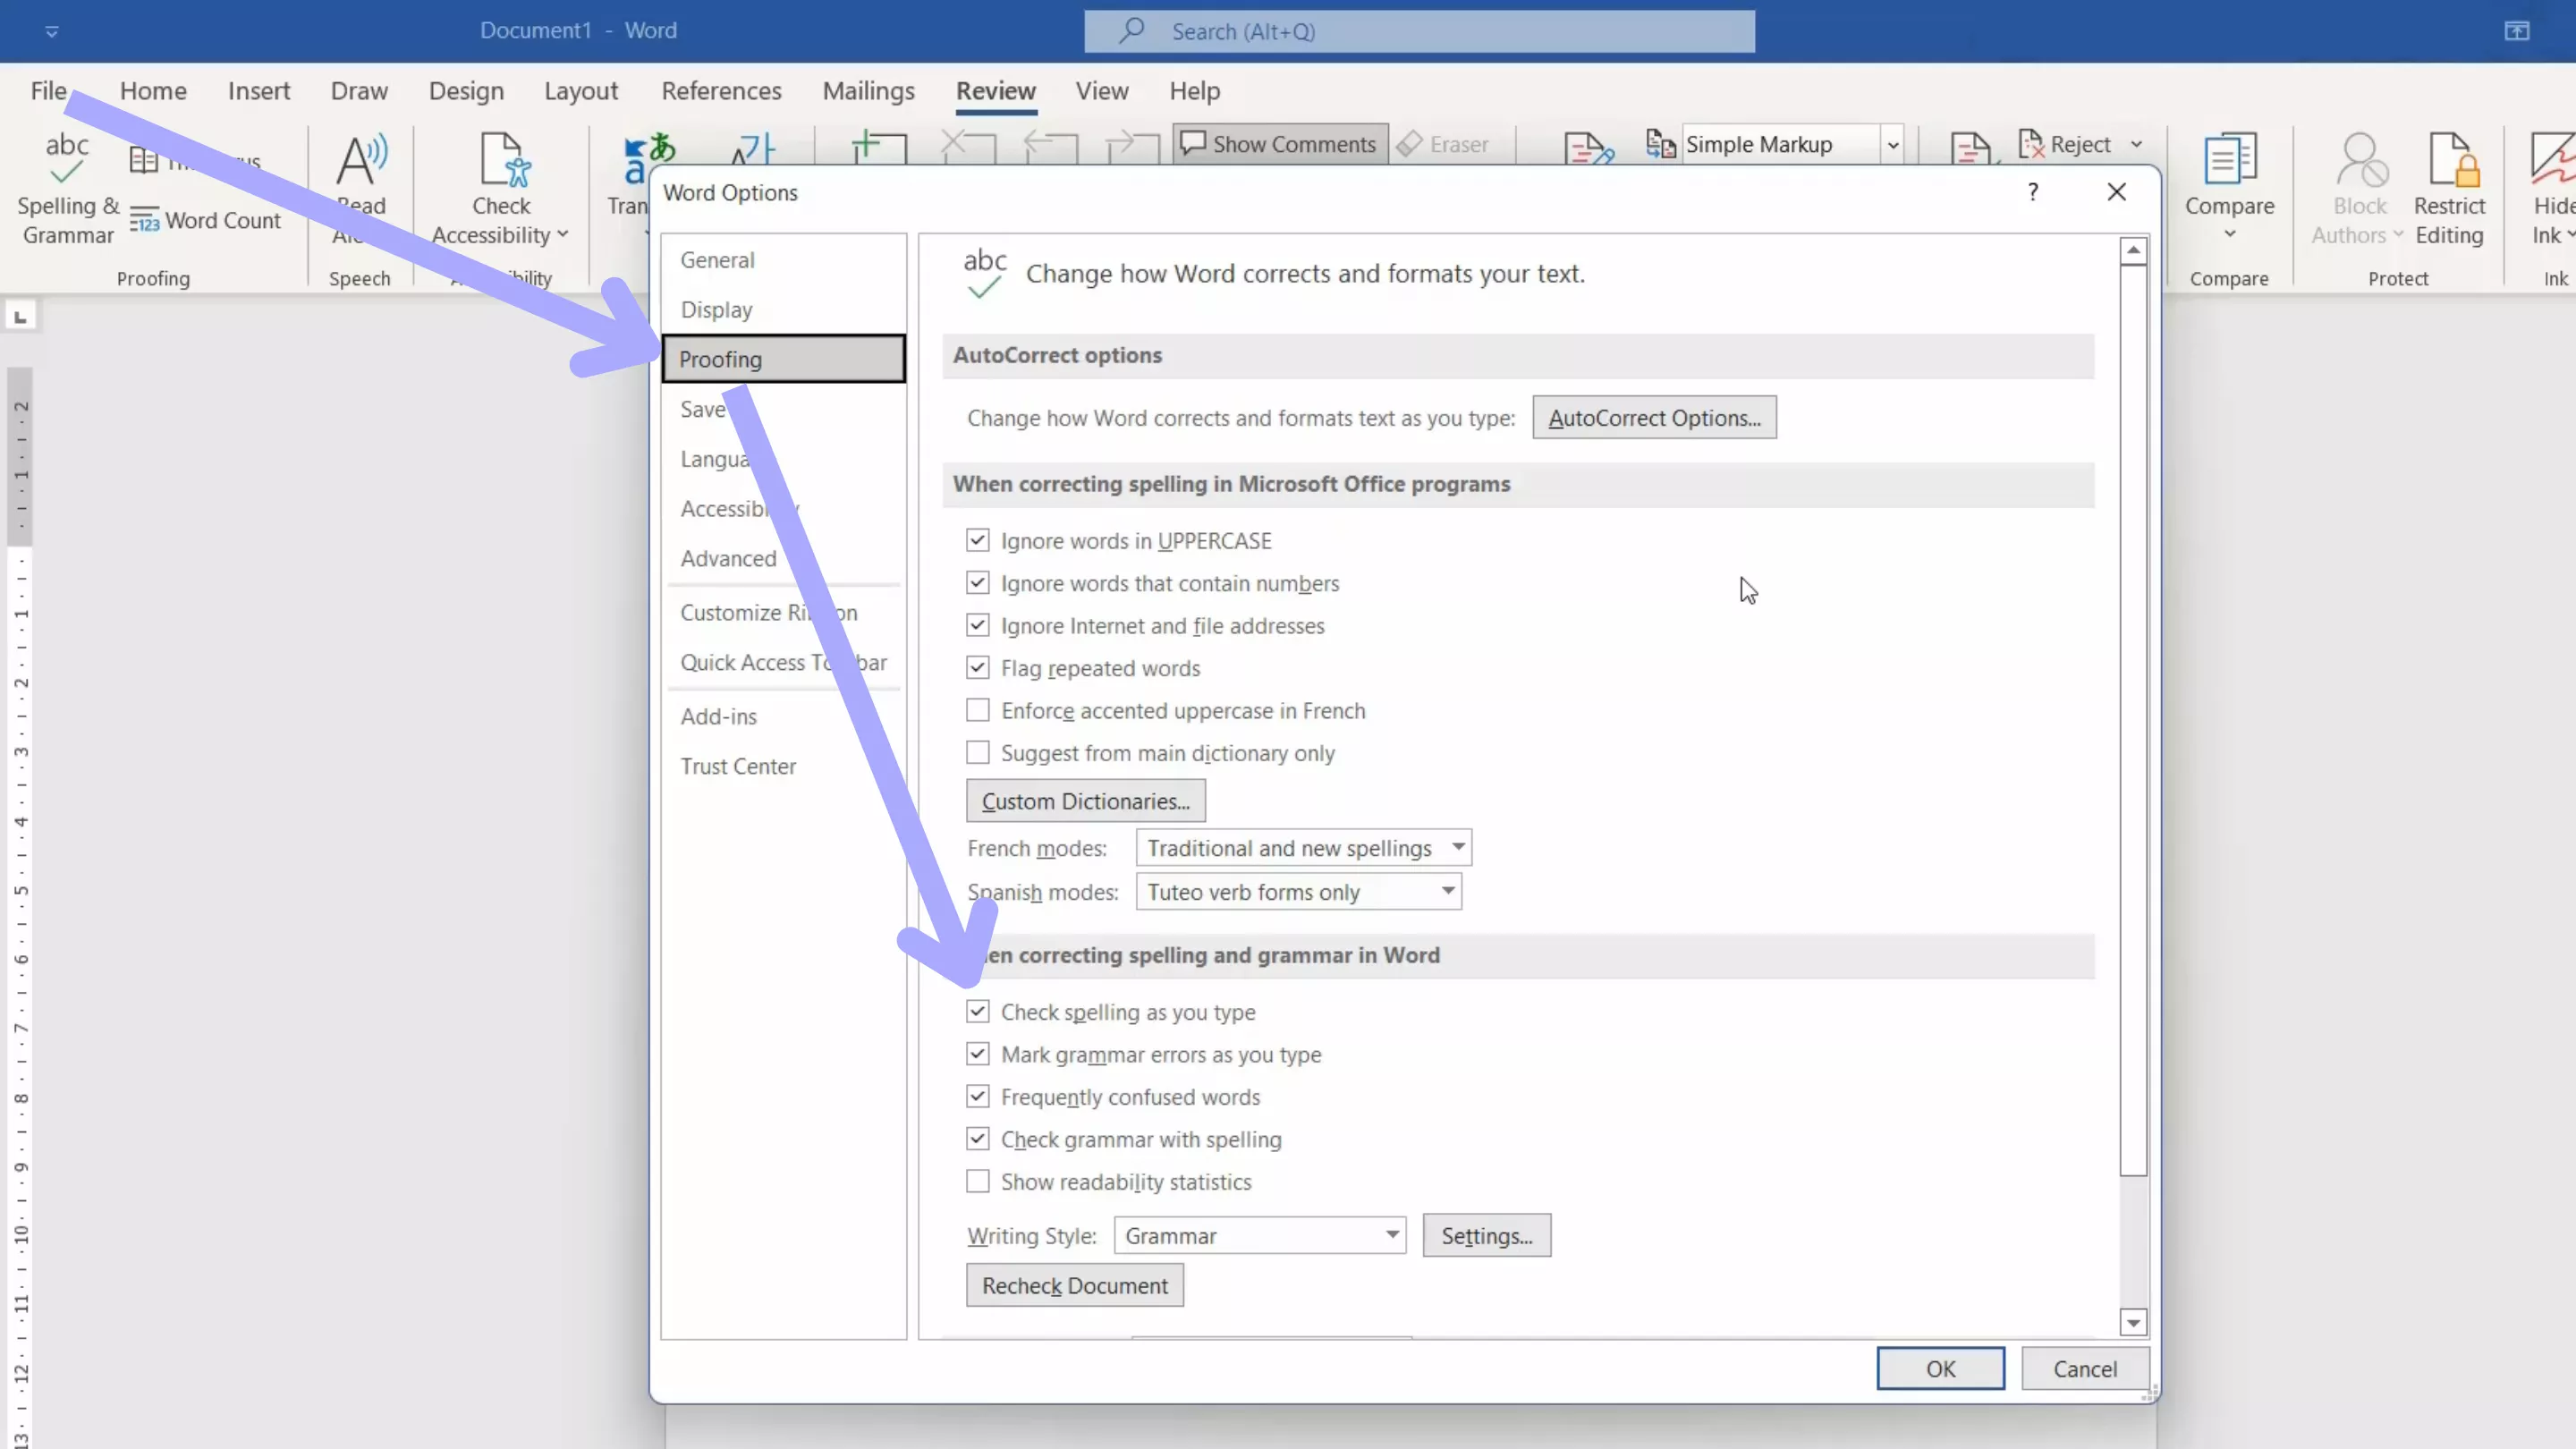Click the help question mark in Word Options
2576x1449 pixels.
(x=2032, y=192)
